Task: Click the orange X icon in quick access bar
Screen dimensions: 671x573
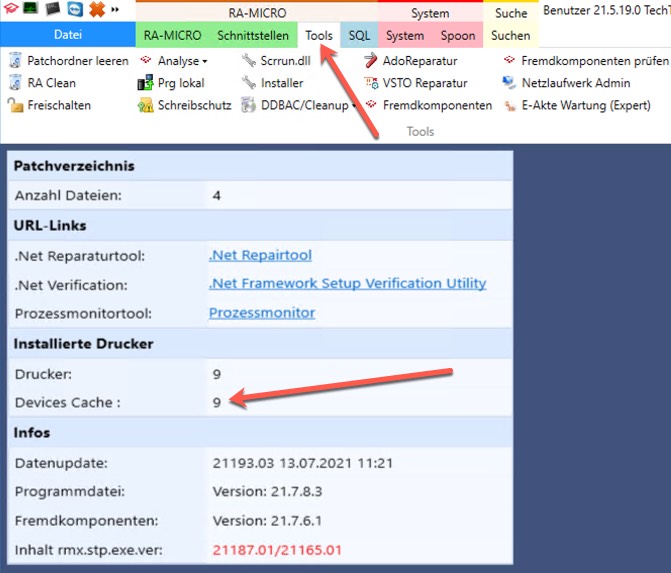Action: [97, 9]
